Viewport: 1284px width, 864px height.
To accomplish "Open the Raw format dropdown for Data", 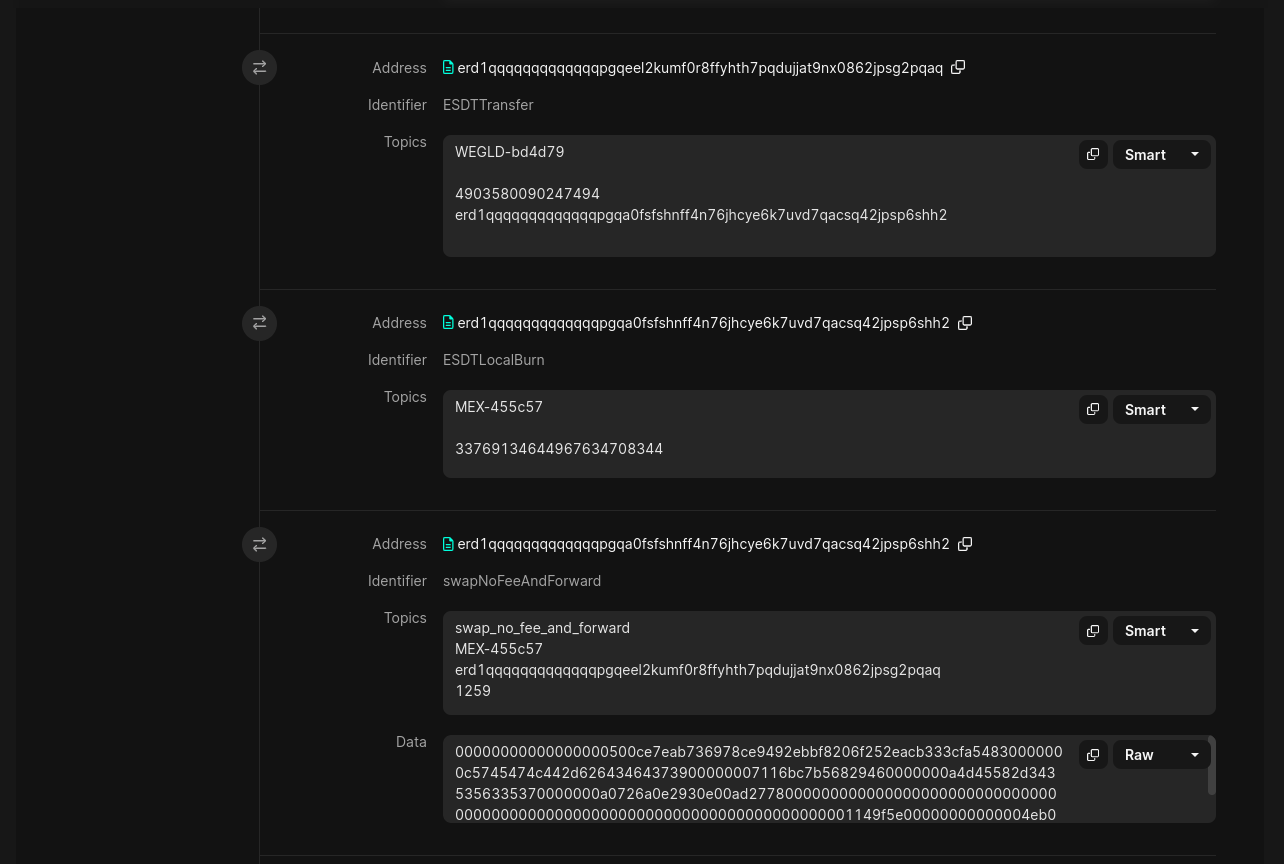I will tap(1162, 755).
